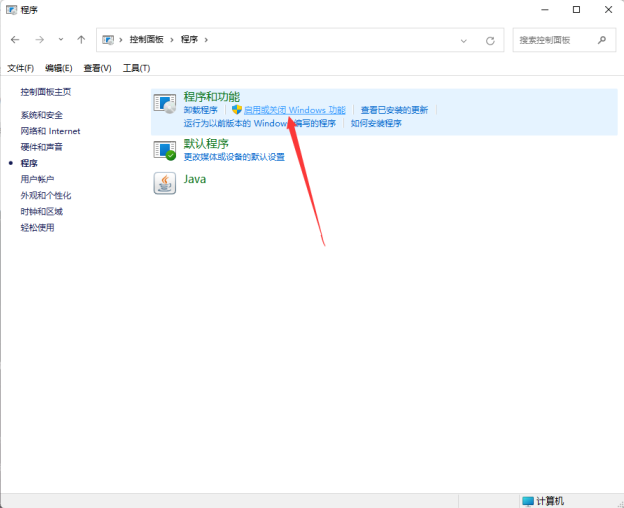Select 系统和安全 in the sidebar
This screenshot has width=624, height=508.
click(42, 115)
